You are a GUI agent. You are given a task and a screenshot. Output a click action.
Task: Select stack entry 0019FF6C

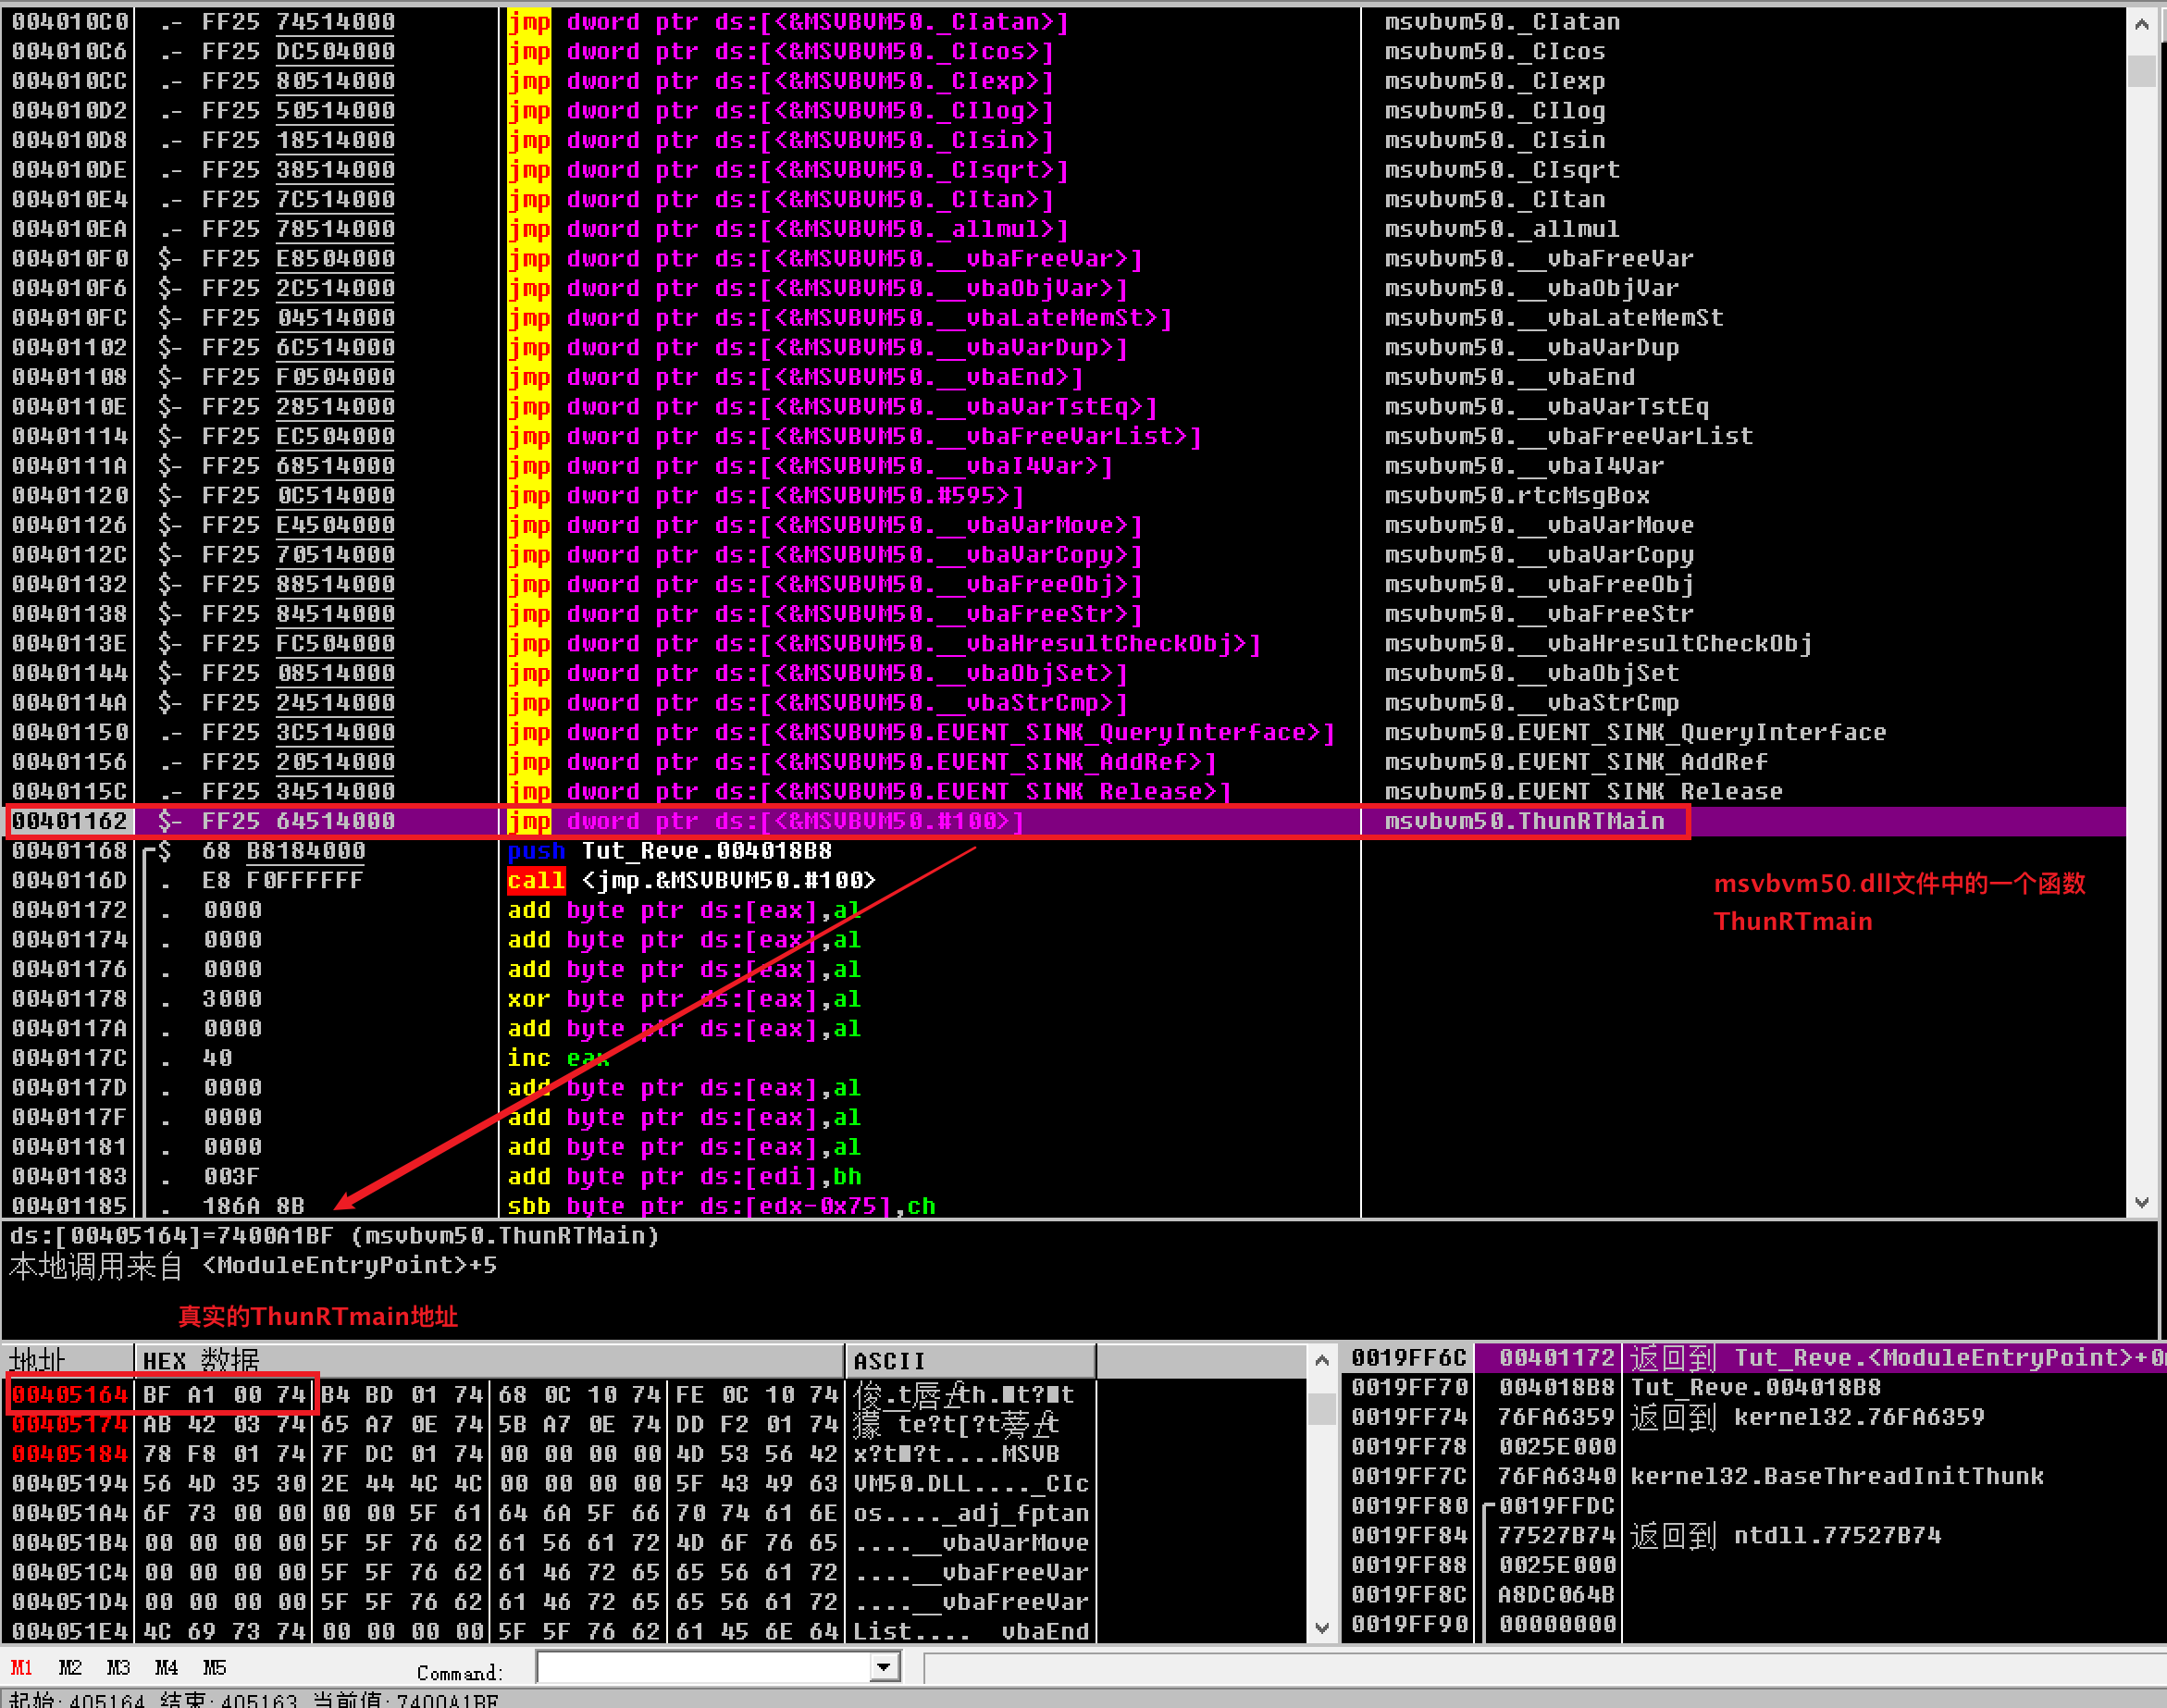pos(1408,1358)
